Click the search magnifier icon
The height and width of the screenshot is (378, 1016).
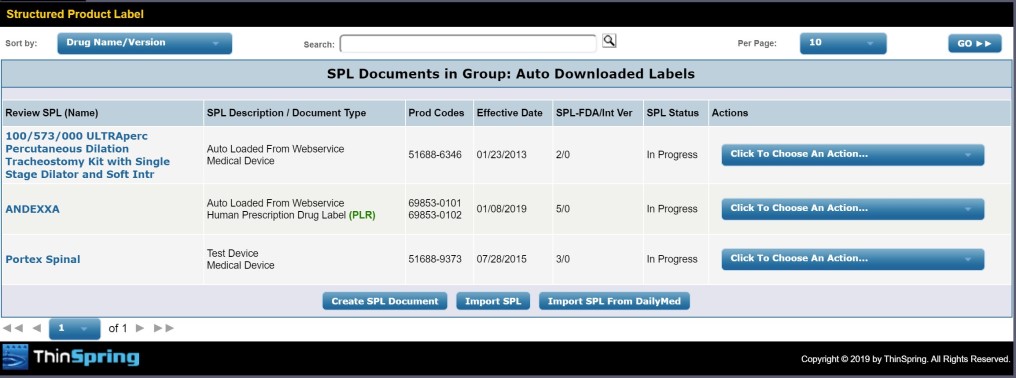point(609,41)
